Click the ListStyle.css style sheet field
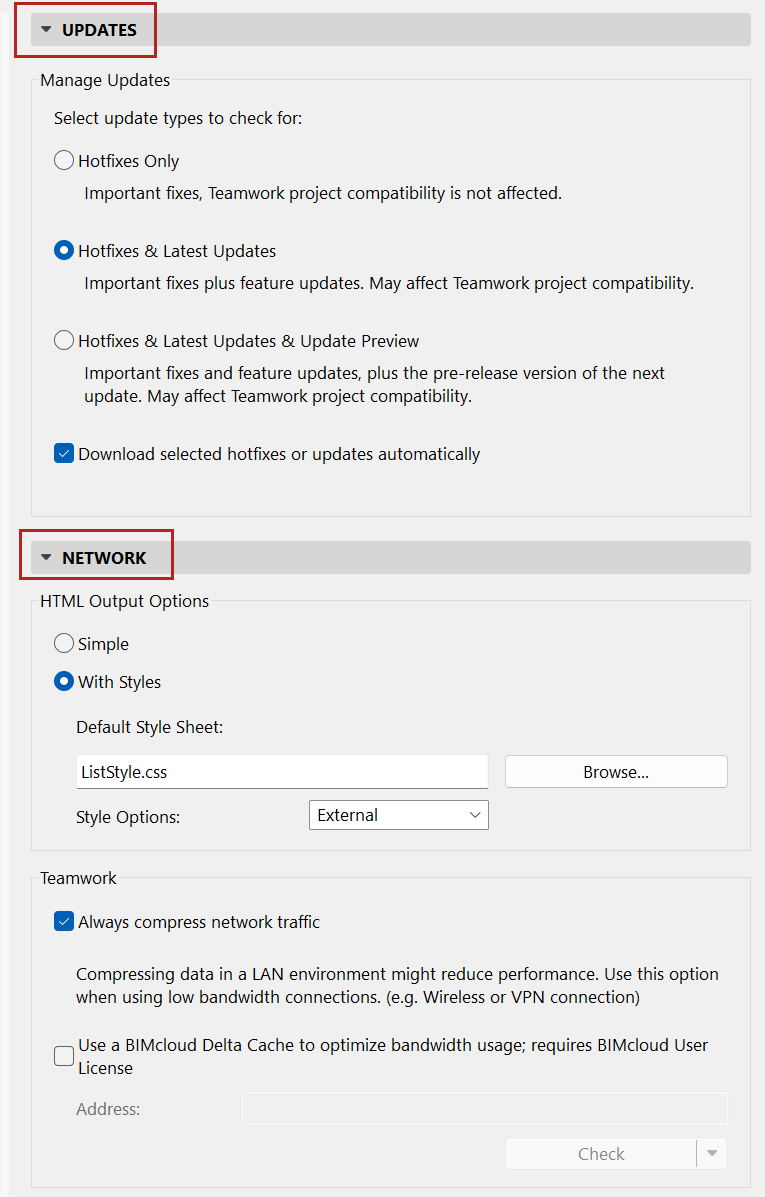The width and height of the screenshot is (765, 1197). [282, 772]
